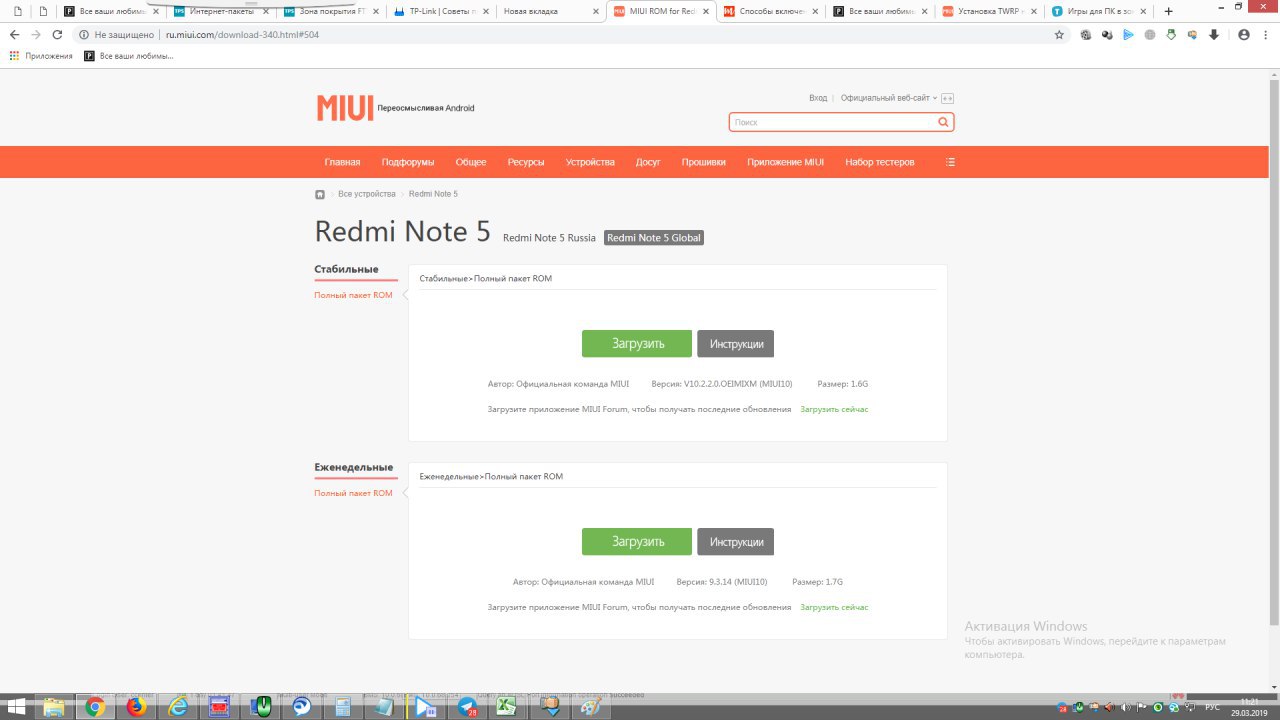Close the Новая вкладка tab
1280x720 pixels.
coord(597,12)
